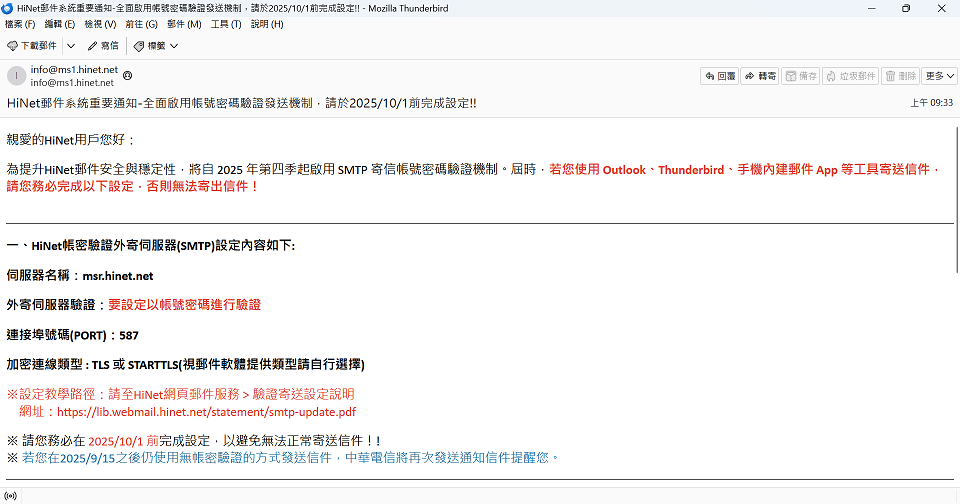Open the smtp-update.pdf link
The height and width of the screenshot is (504, 960).
tap(206, 412)
